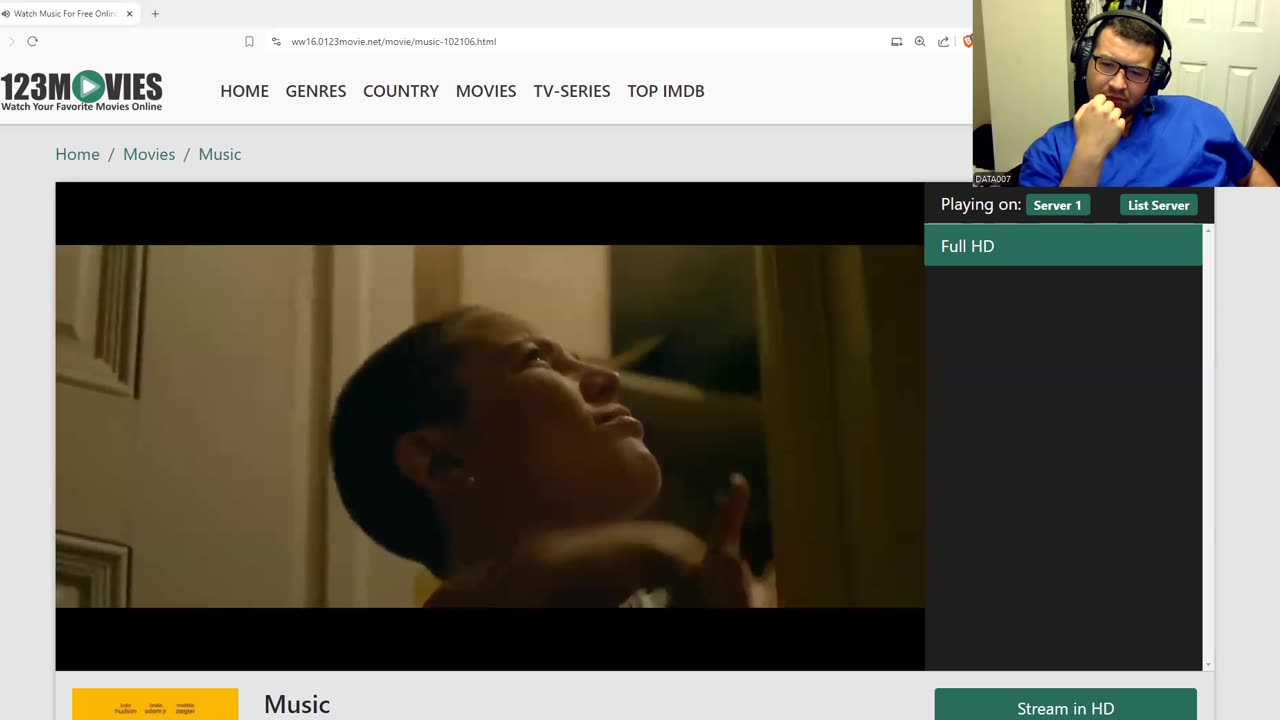This screenshot has width=1280, height=720.
Task: Open the List Server button
Action: click(x=1158, y=205)
